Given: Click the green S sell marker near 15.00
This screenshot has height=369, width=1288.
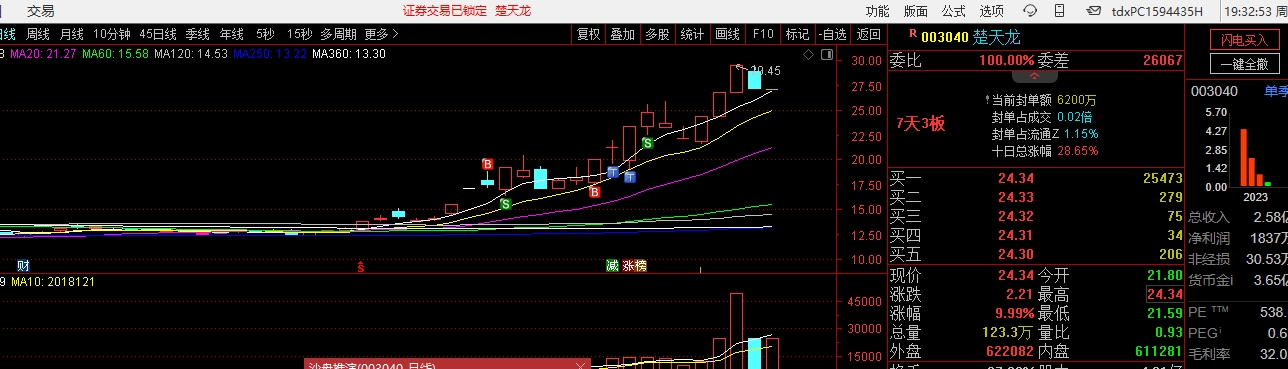Looking at the screenshot, I should coord(505,204).
